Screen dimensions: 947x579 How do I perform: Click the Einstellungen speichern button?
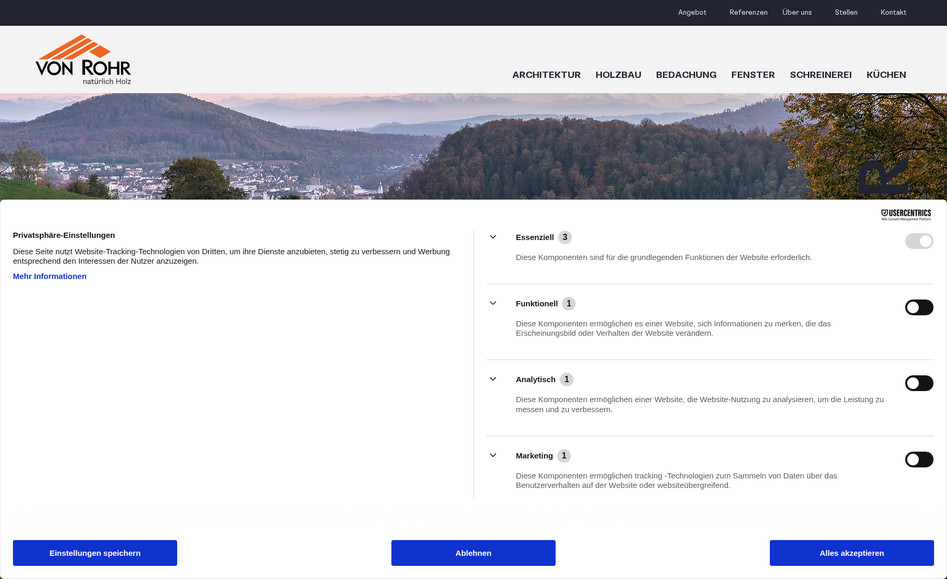94,552
